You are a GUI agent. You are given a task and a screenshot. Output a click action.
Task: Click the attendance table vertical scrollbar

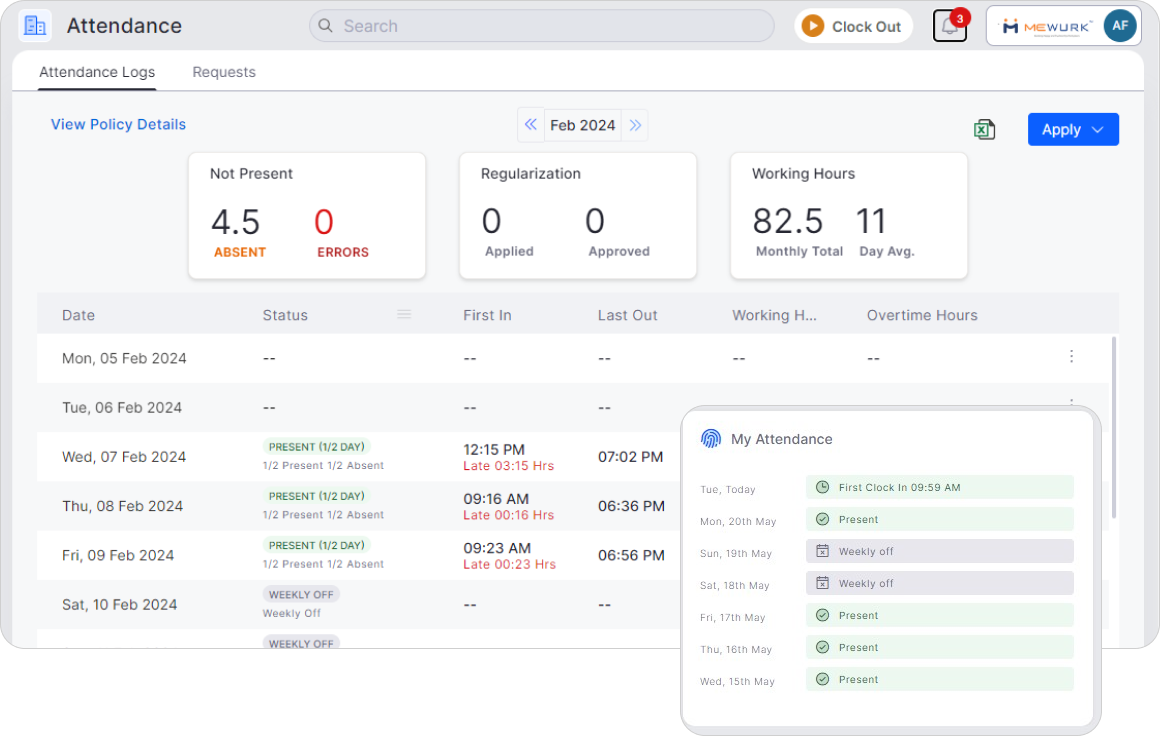point(1114,430)
